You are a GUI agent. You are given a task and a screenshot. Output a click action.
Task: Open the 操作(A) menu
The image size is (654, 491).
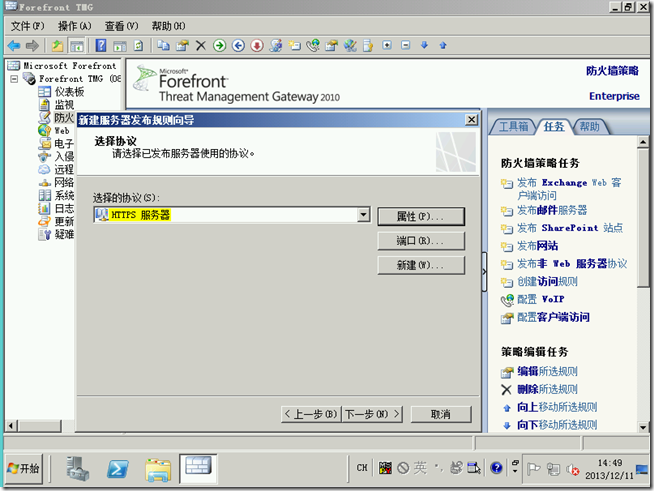[74, 26]
